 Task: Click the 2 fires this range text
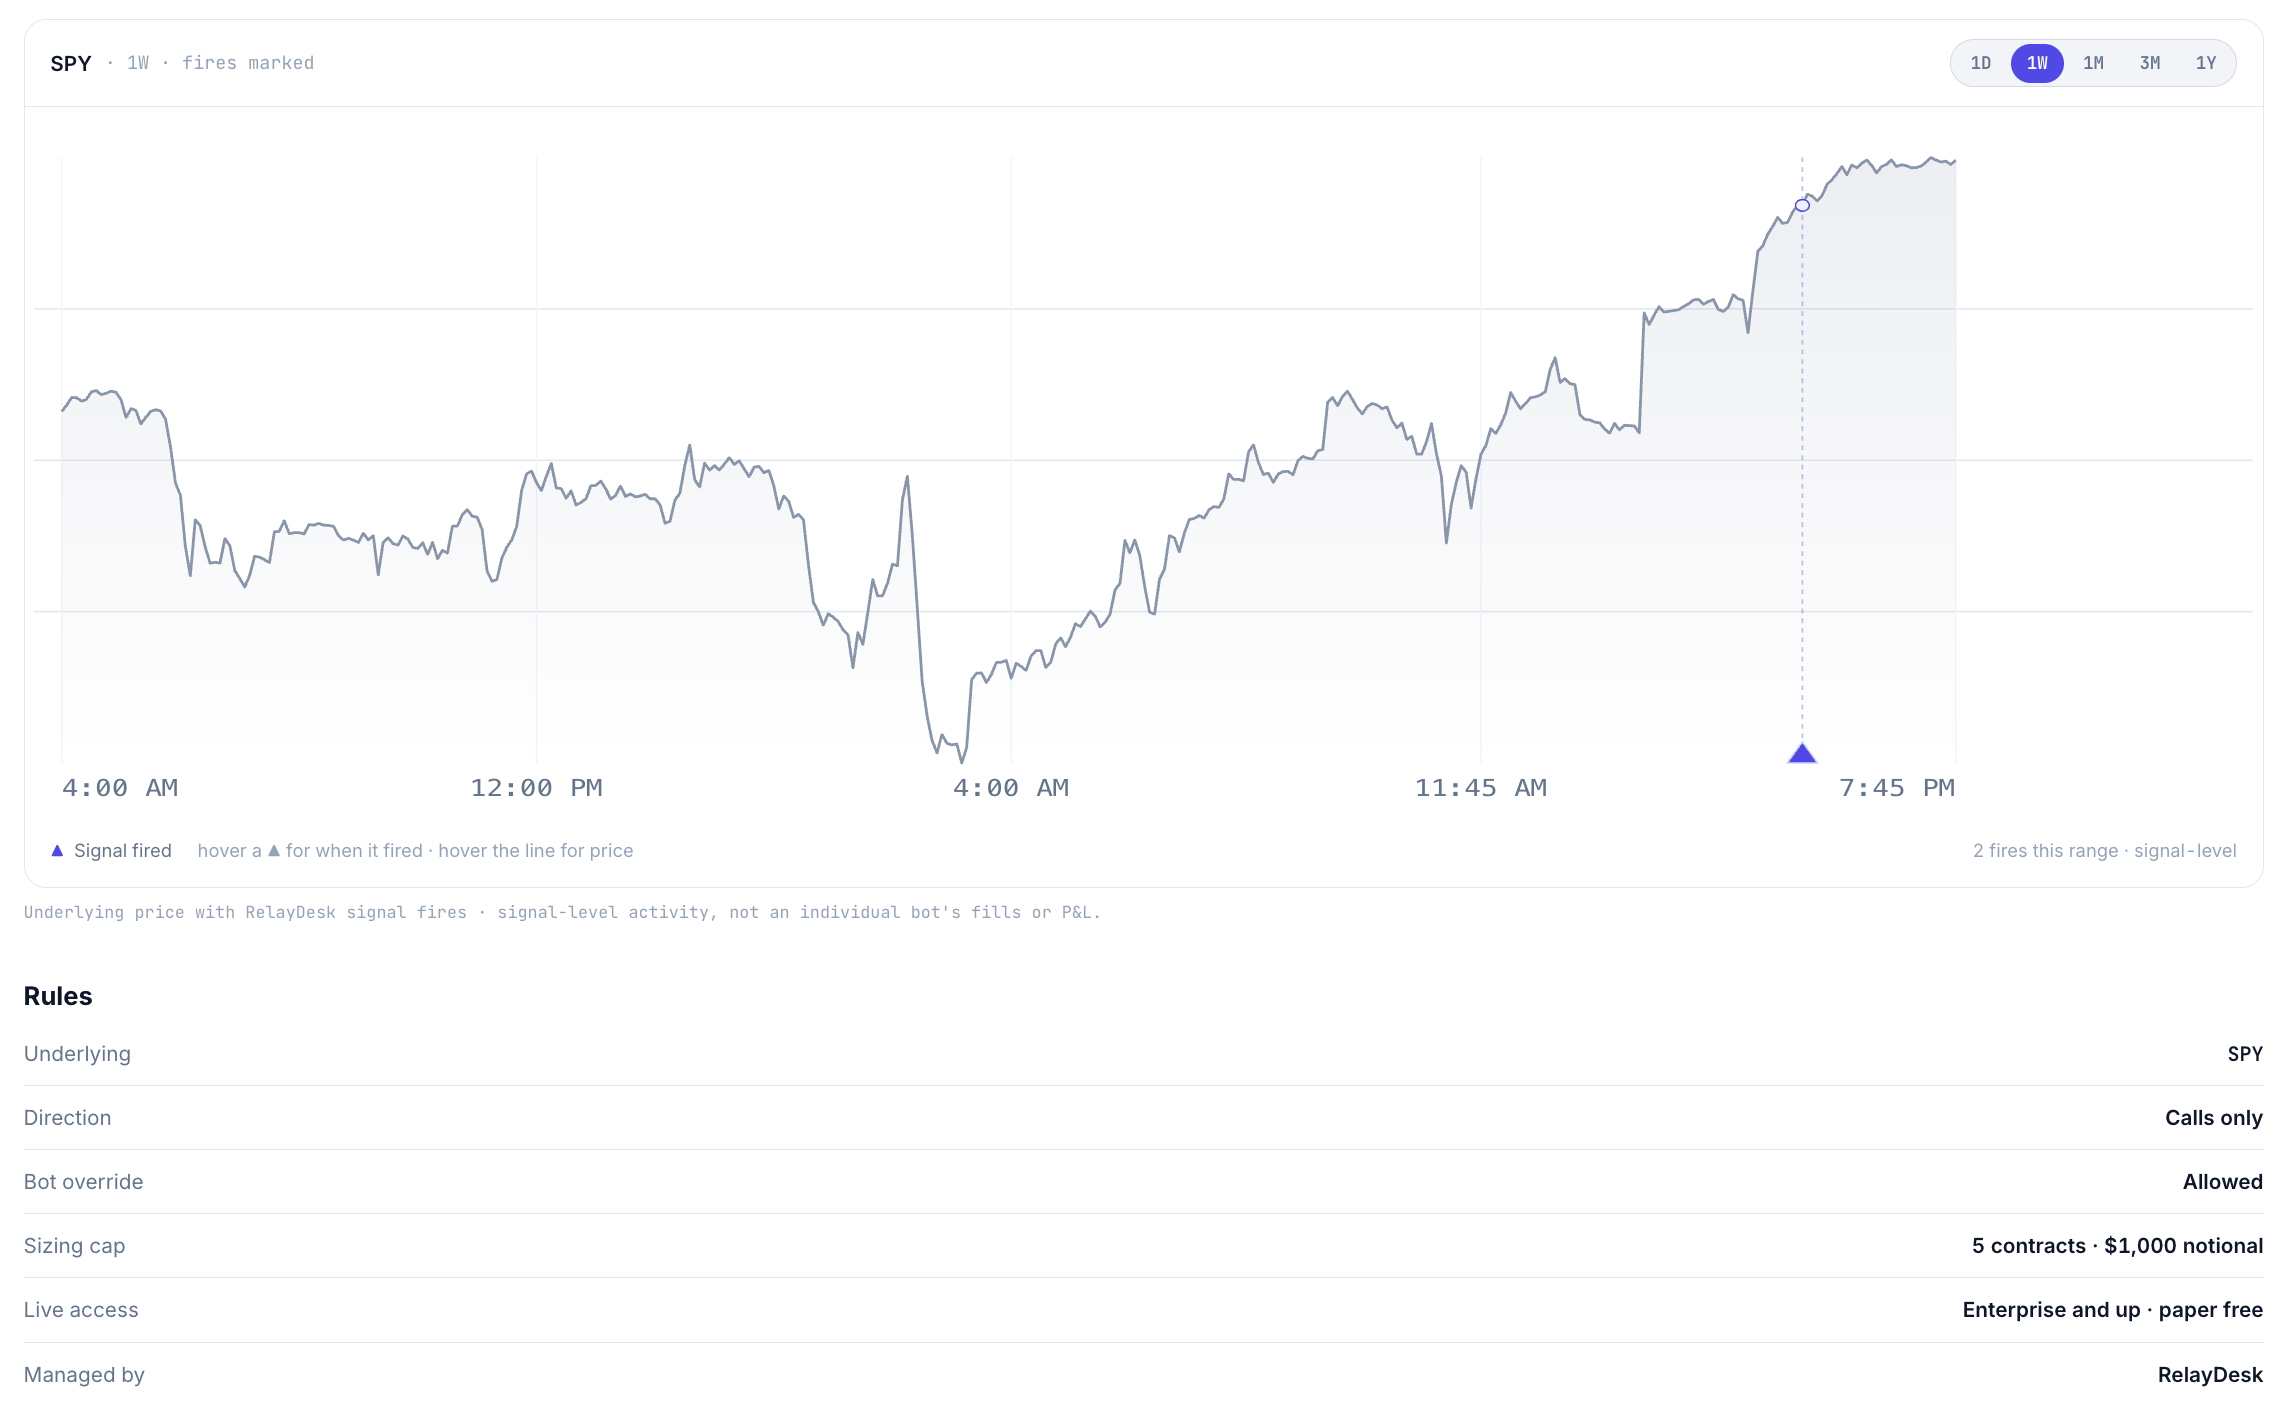tap(2045, 851)
